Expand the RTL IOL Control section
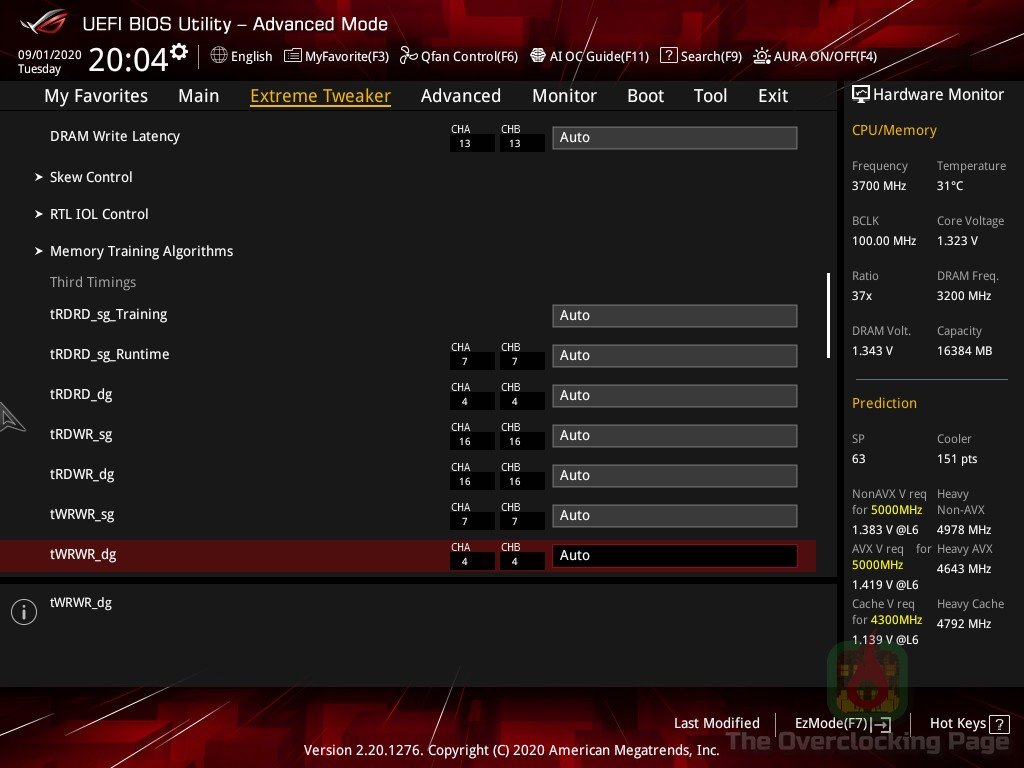This screenshot has height=768, width=1024. (x=99, y=214)
